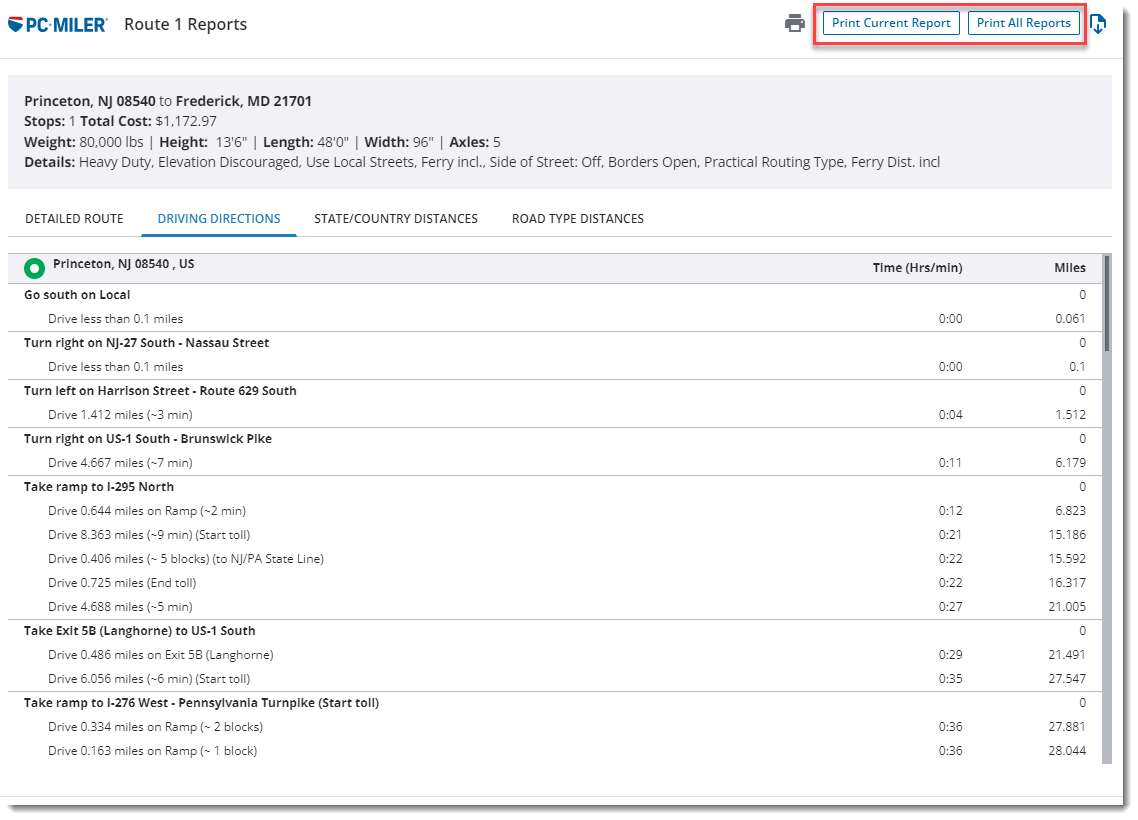Select the Go south on Local step

(77, 295)
